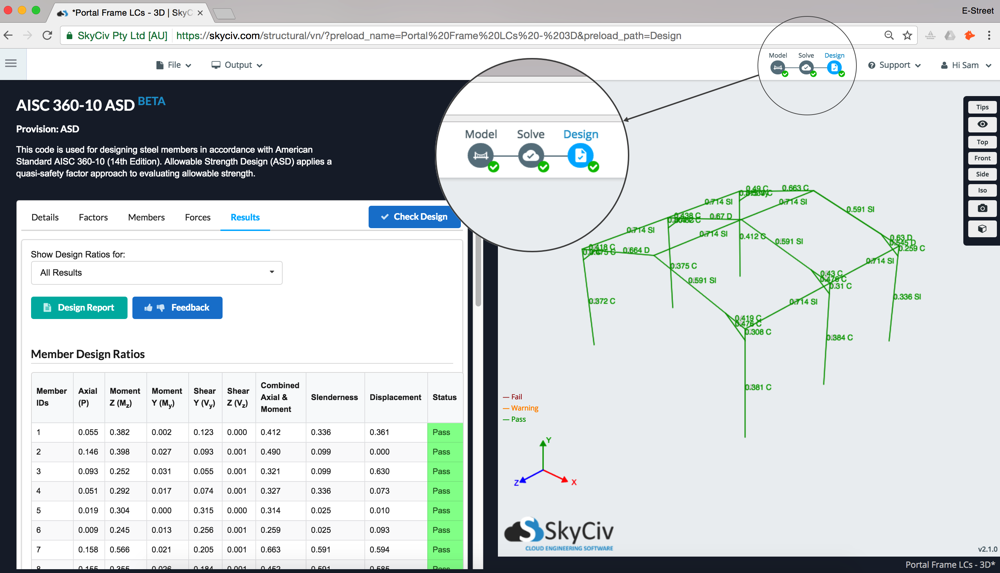Click the browser address bar URL

tap(429, 36)
